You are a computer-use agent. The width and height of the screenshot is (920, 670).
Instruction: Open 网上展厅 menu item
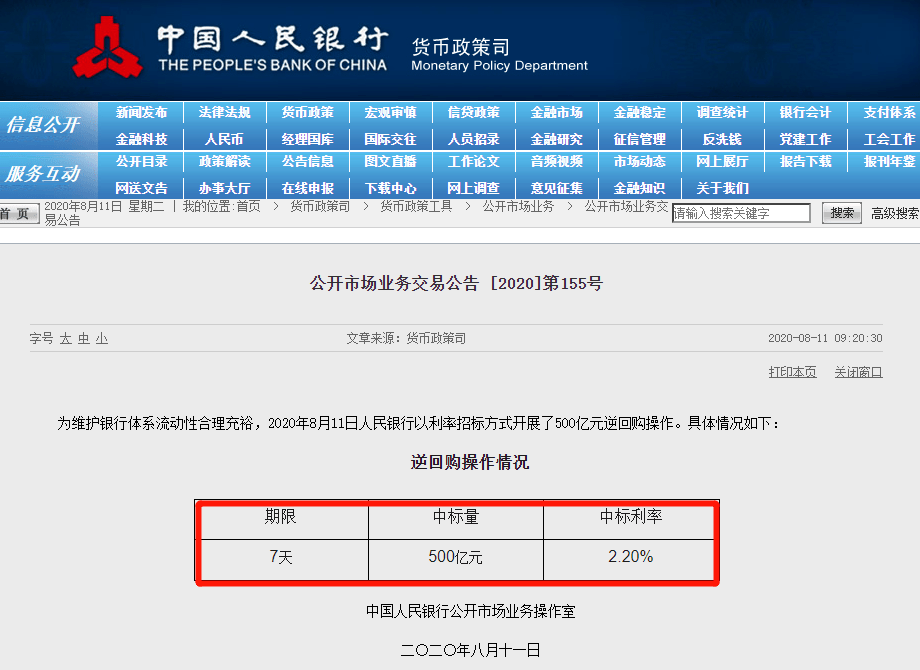(x=722, y=161)
